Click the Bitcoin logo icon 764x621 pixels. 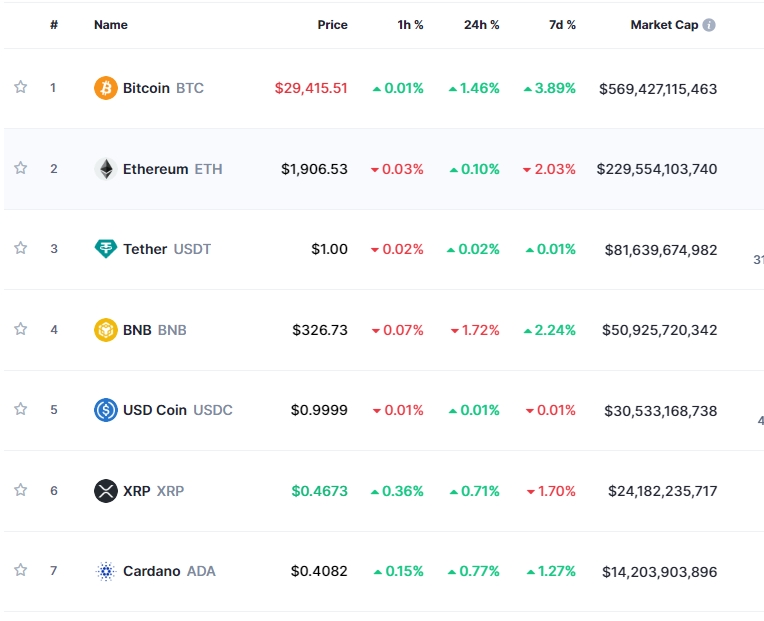105,88
